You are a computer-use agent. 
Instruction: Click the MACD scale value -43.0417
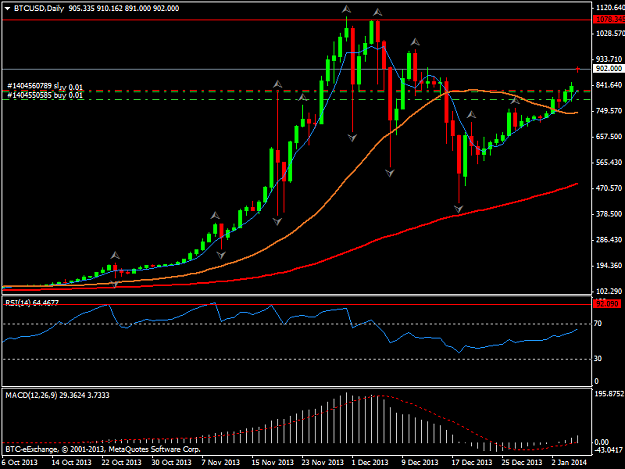[608, 450]
